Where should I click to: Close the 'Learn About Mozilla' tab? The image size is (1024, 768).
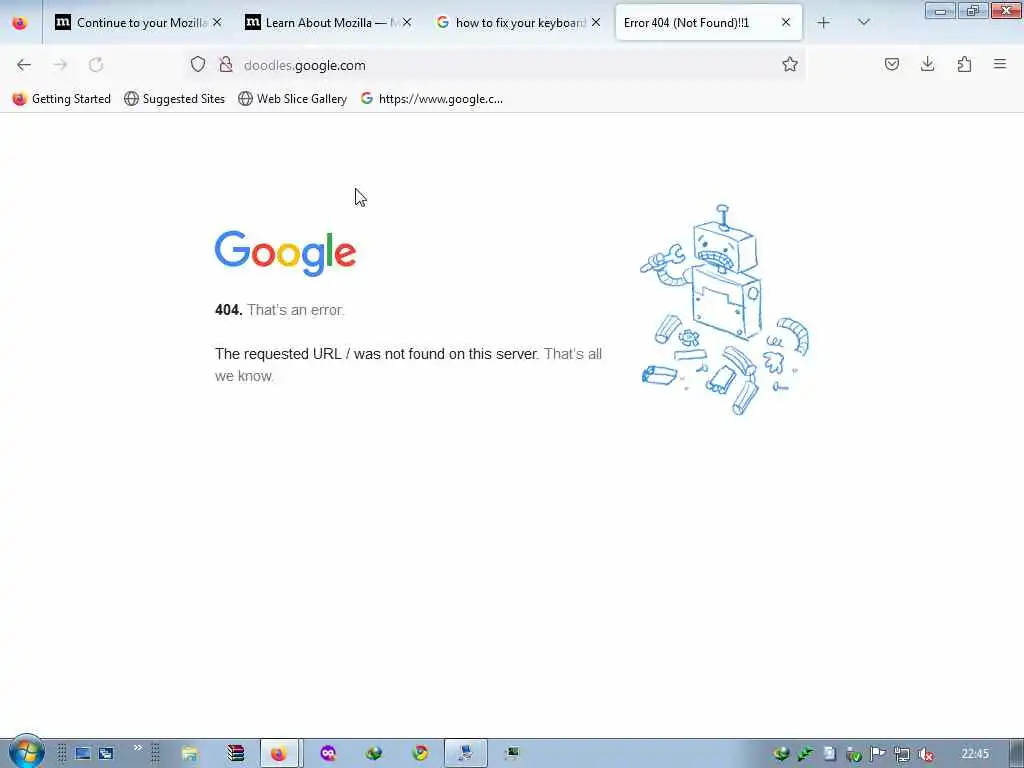(407, 23)
